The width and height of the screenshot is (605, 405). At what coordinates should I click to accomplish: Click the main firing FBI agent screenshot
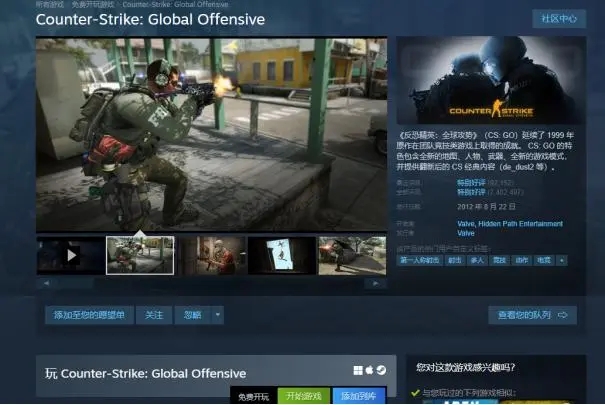211,134
